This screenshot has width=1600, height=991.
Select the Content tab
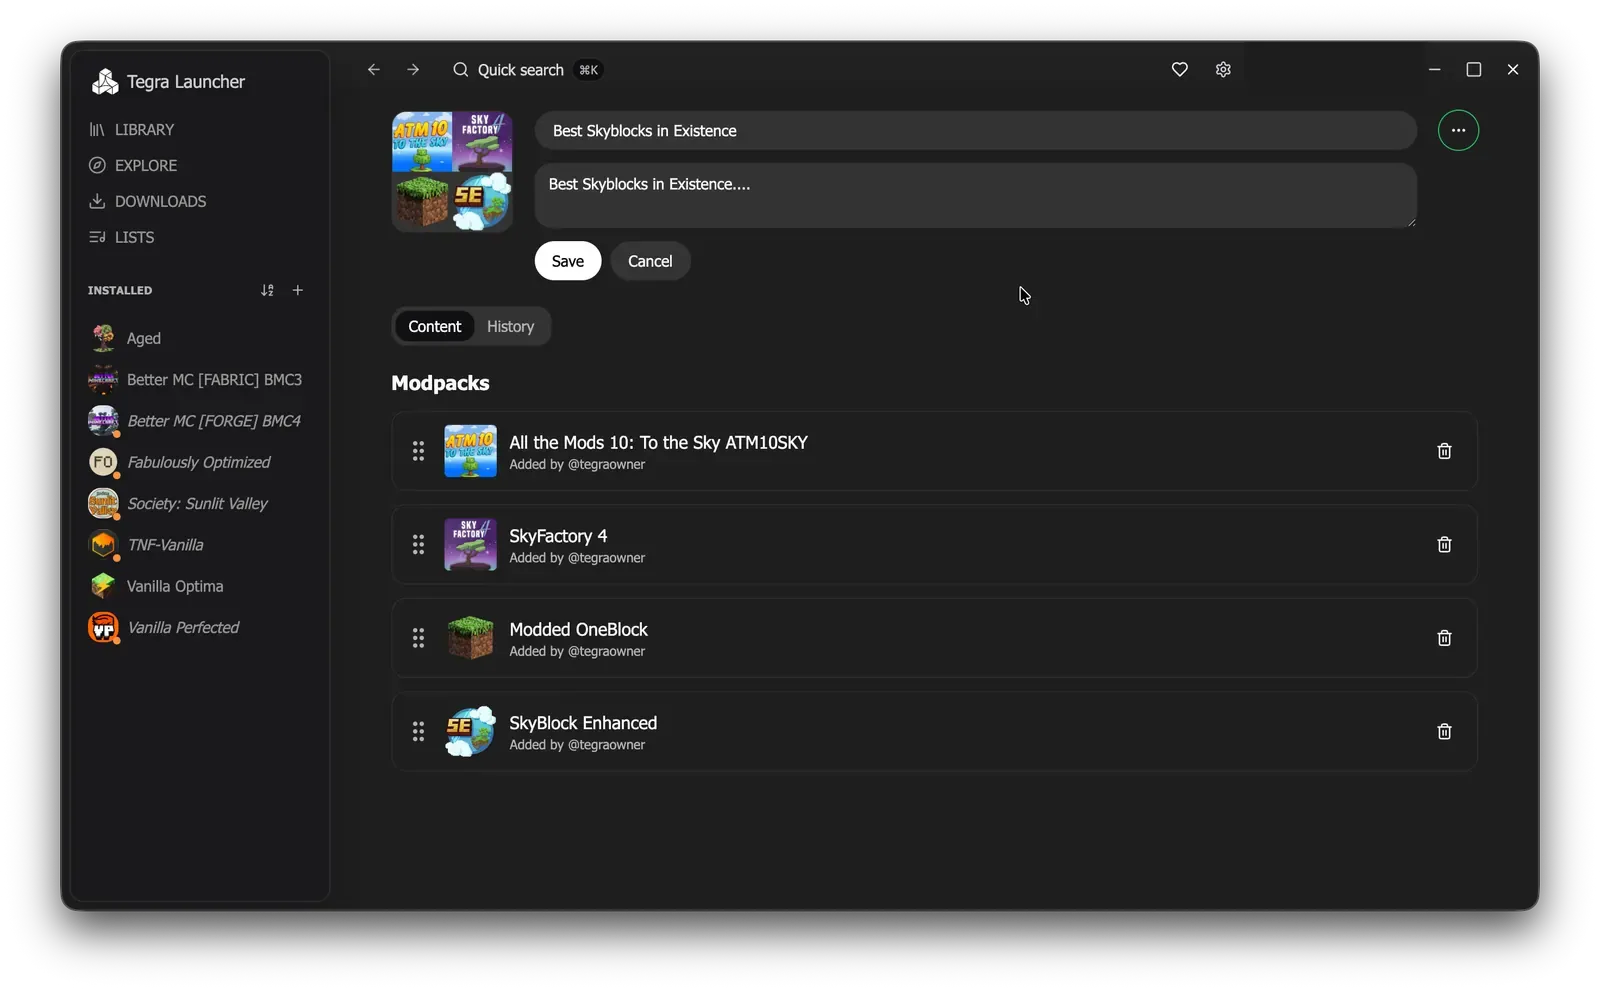(x=434, y=327)
